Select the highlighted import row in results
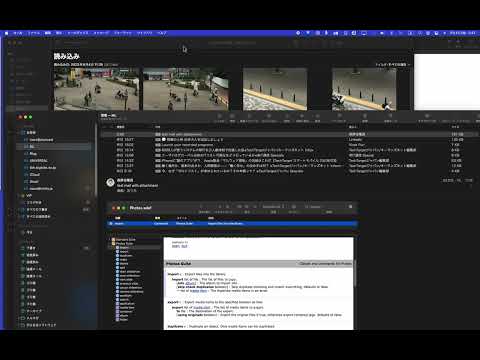This screenshot has width=480, height=360. tap(232, 224)
